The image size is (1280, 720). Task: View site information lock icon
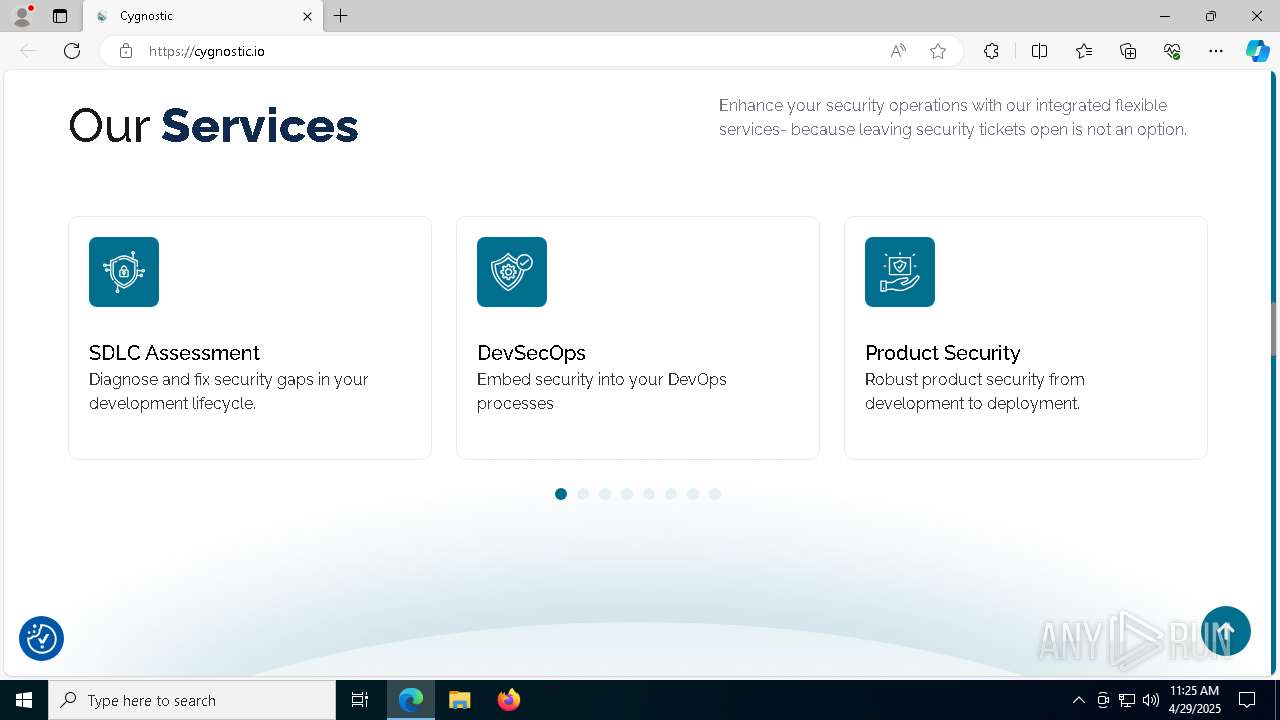tap(126, 51)
